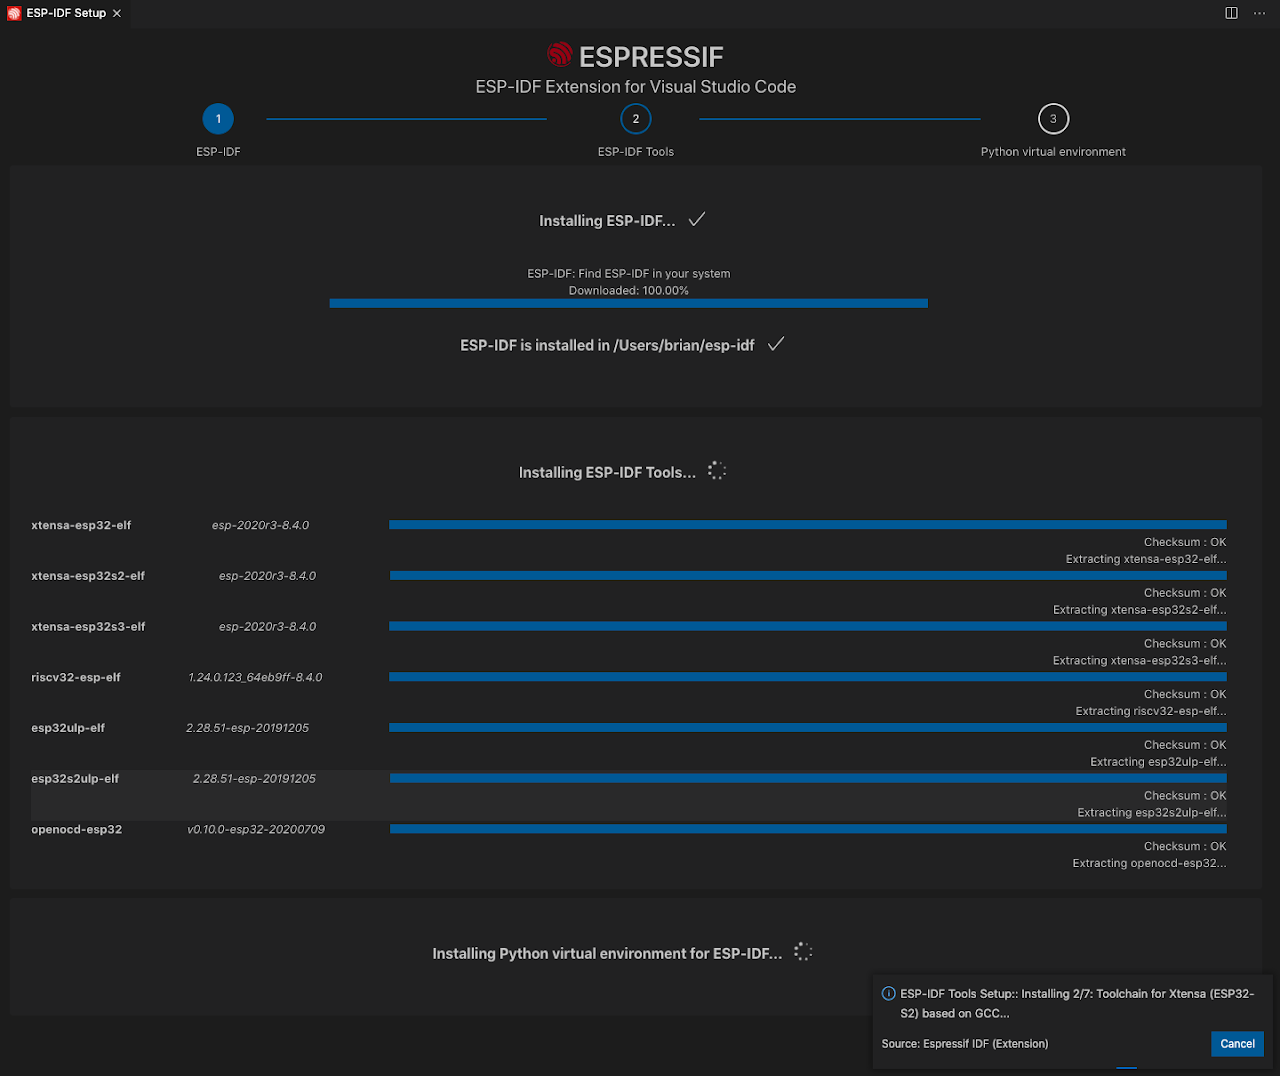Screen dimensions: 1280x1076
Task: Click the split editor icon top right
Action: coord(1231,13)
